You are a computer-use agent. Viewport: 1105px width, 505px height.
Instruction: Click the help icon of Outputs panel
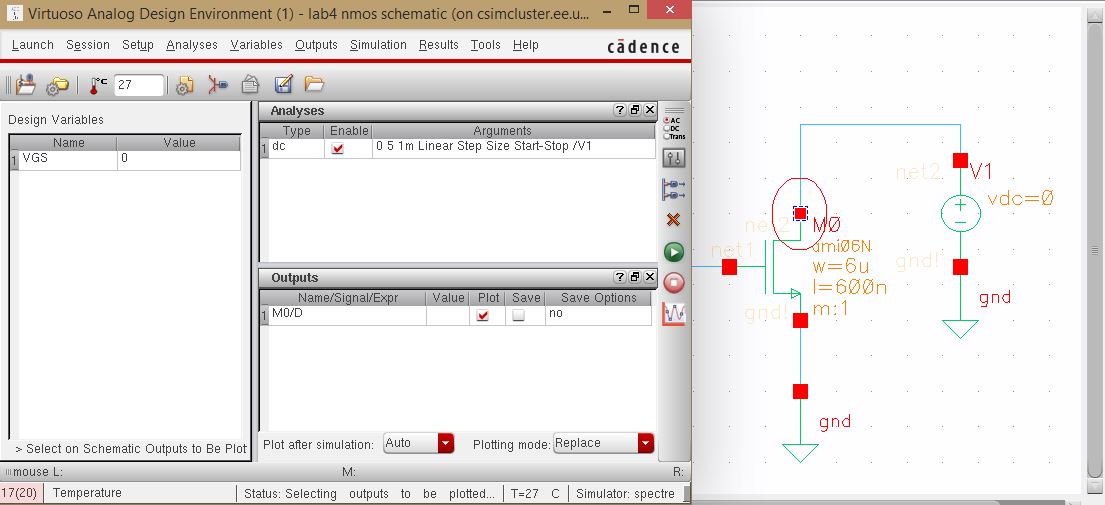point(619,278)
